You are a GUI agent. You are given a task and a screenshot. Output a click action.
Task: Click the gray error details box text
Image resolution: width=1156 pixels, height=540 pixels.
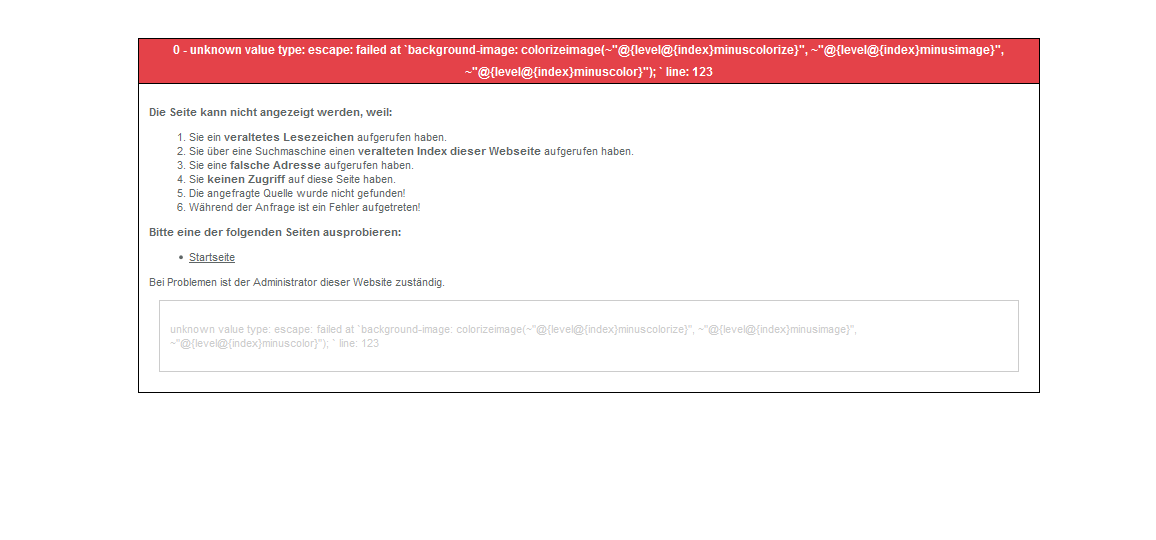pos(513,336)
